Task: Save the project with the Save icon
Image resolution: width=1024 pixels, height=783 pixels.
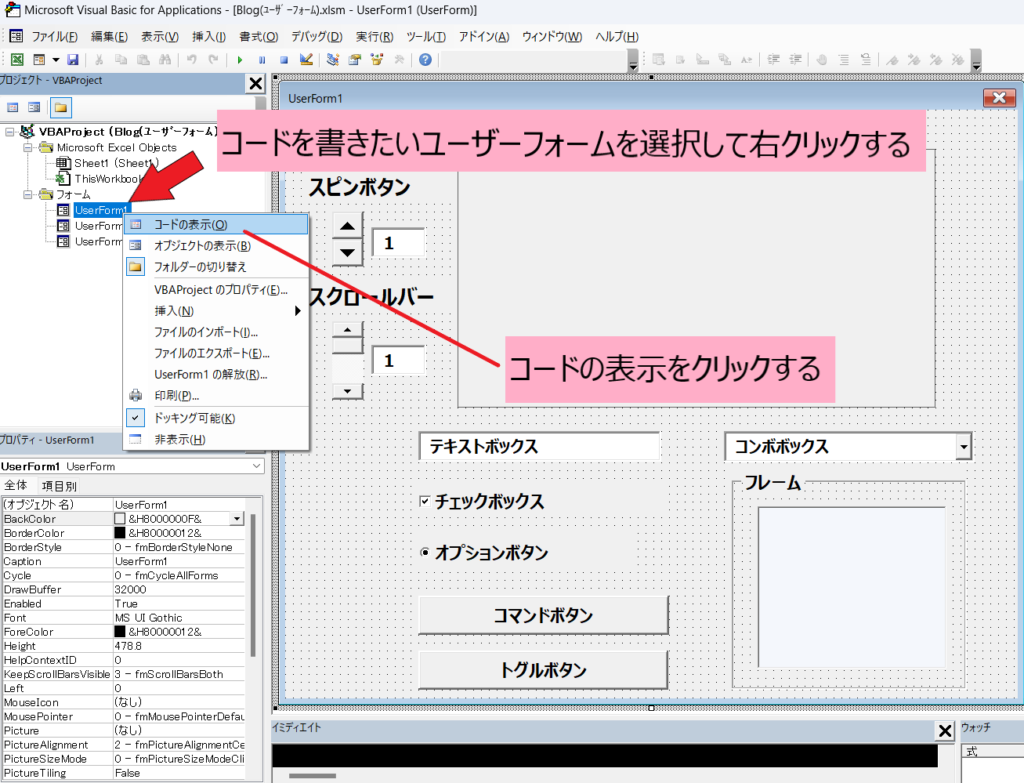Action: [x=74, y=58]
